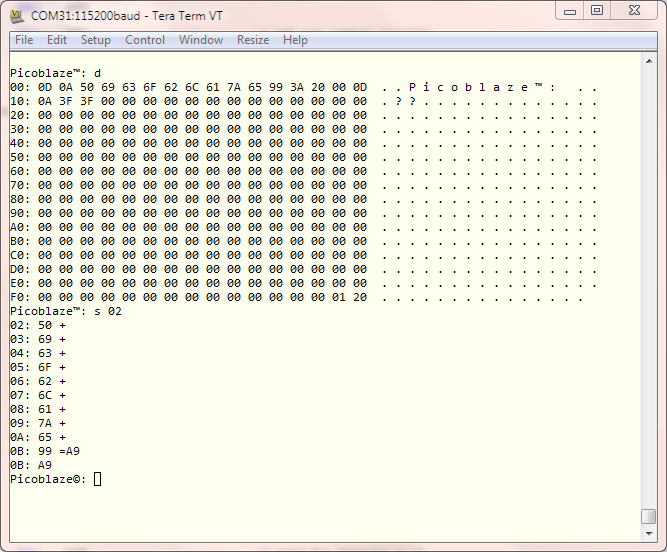This screenshot has height=552, width=667.
Task: Click the '06: 62 +' line
Action: point(38,381)
